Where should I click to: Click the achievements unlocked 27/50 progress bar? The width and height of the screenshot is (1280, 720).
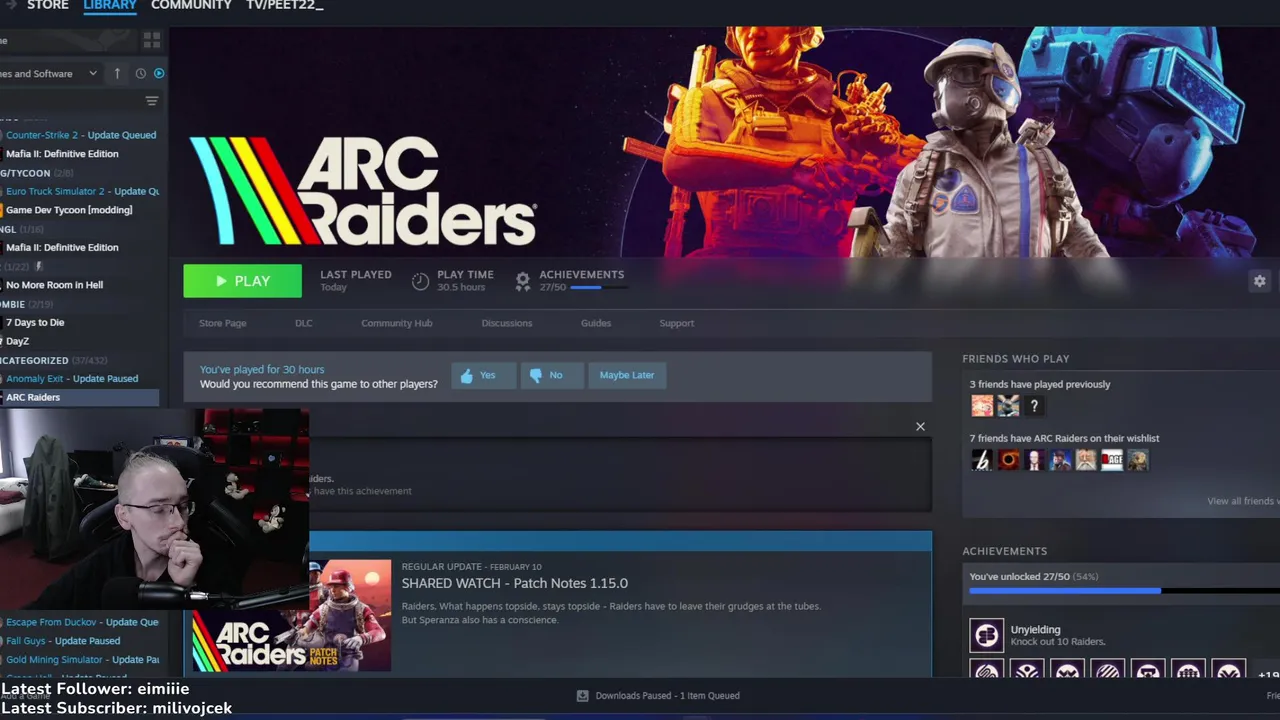[x=1124, y=591]
